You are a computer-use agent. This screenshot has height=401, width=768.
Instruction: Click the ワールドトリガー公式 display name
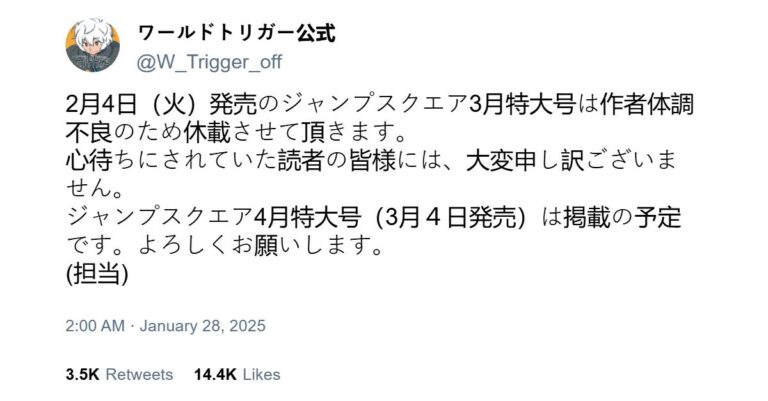237,33
